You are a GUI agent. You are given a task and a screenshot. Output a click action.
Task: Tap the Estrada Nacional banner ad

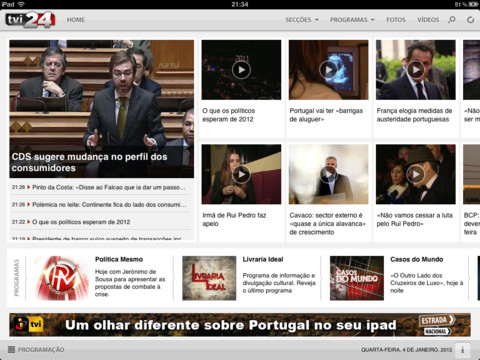point(240,325)
